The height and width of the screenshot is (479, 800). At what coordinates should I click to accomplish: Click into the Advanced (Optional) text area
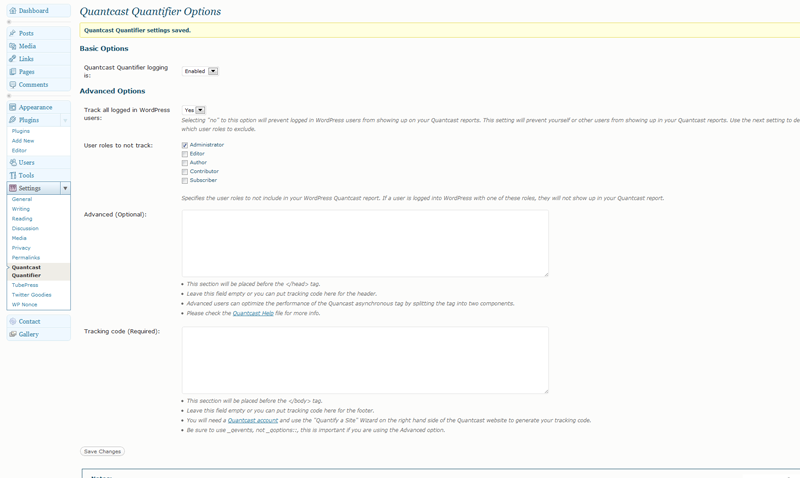pyautogui.click(x=365, y=243)
